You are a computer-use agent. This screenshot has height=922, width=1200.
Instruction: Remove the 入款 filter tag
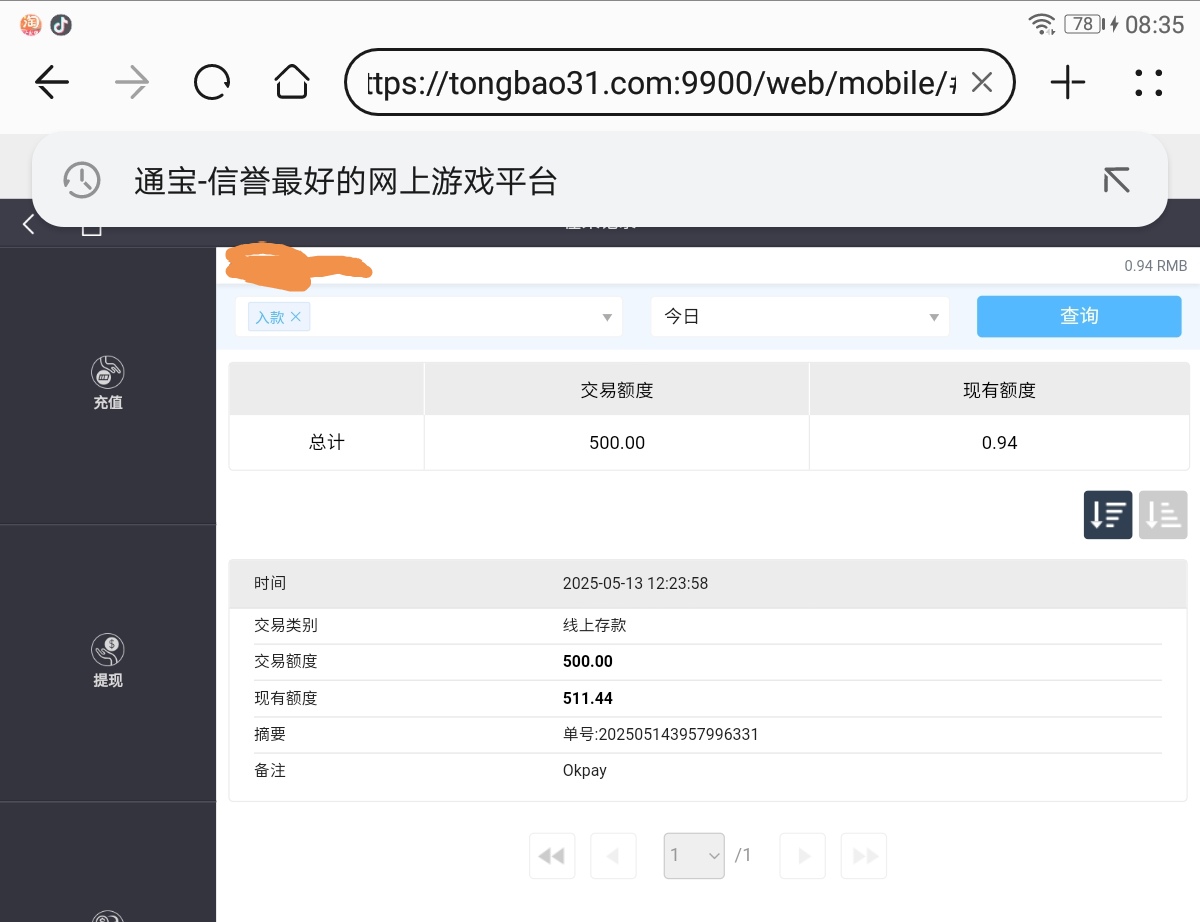(295, 317)
